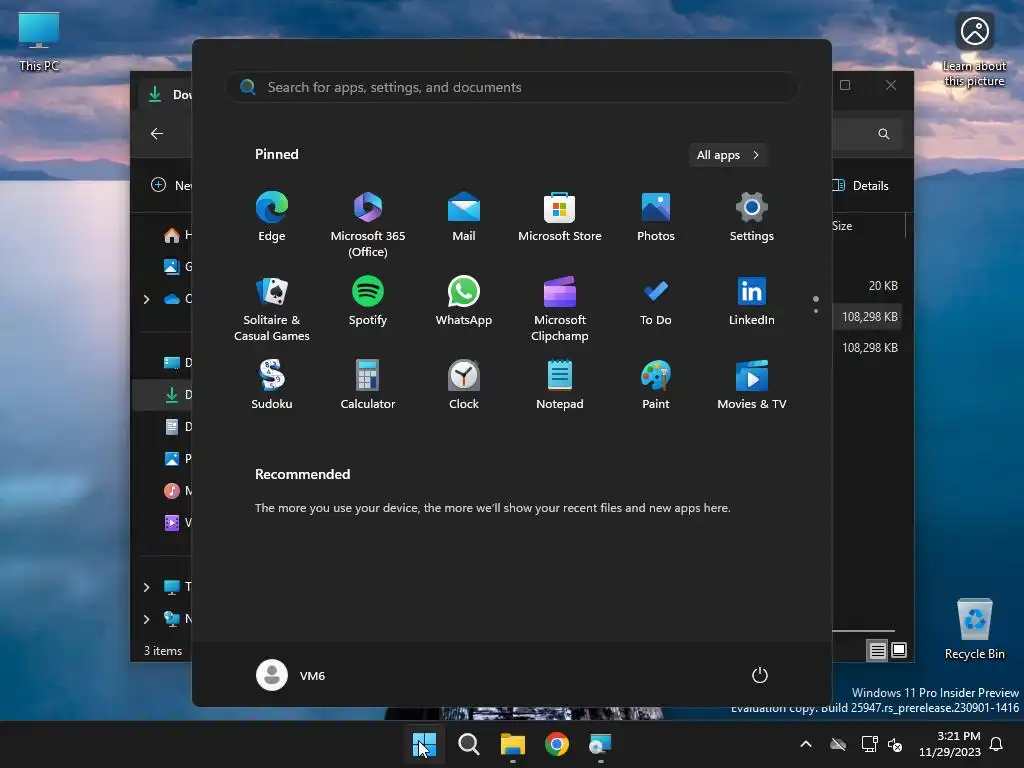
Task: Open Solitaire & Casual Games
Action: click(272, 309)
